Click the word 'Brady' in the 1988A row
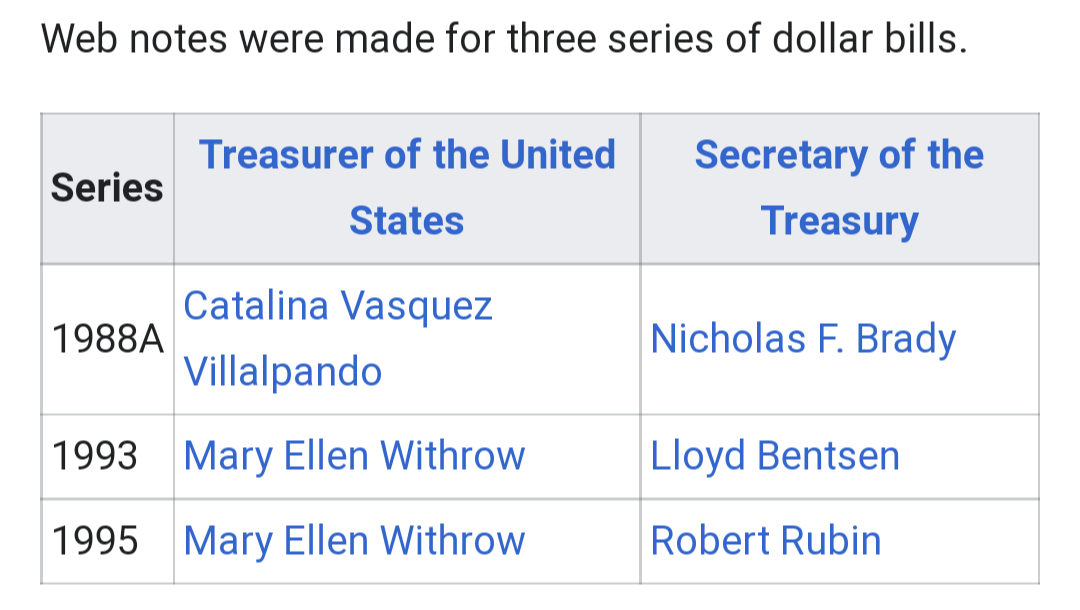The image size is (1080, 610). point(905,339)
